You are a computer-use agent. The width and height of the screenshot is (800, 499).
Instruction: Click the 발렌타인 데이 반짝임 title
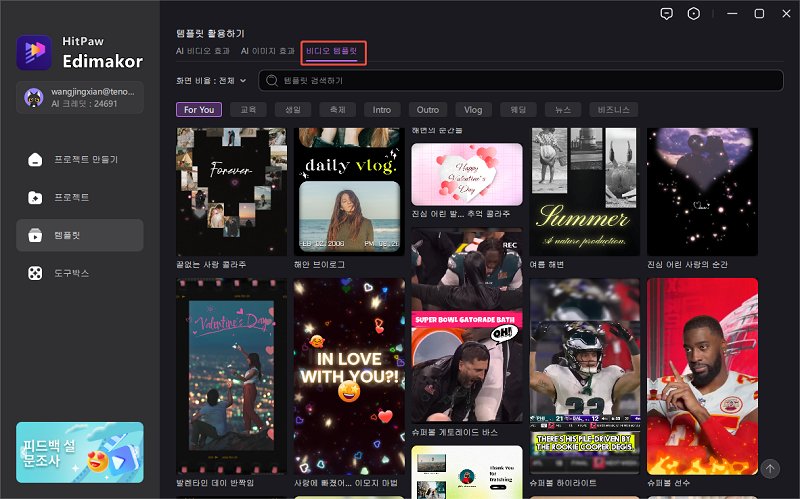(x=215, y=483)
